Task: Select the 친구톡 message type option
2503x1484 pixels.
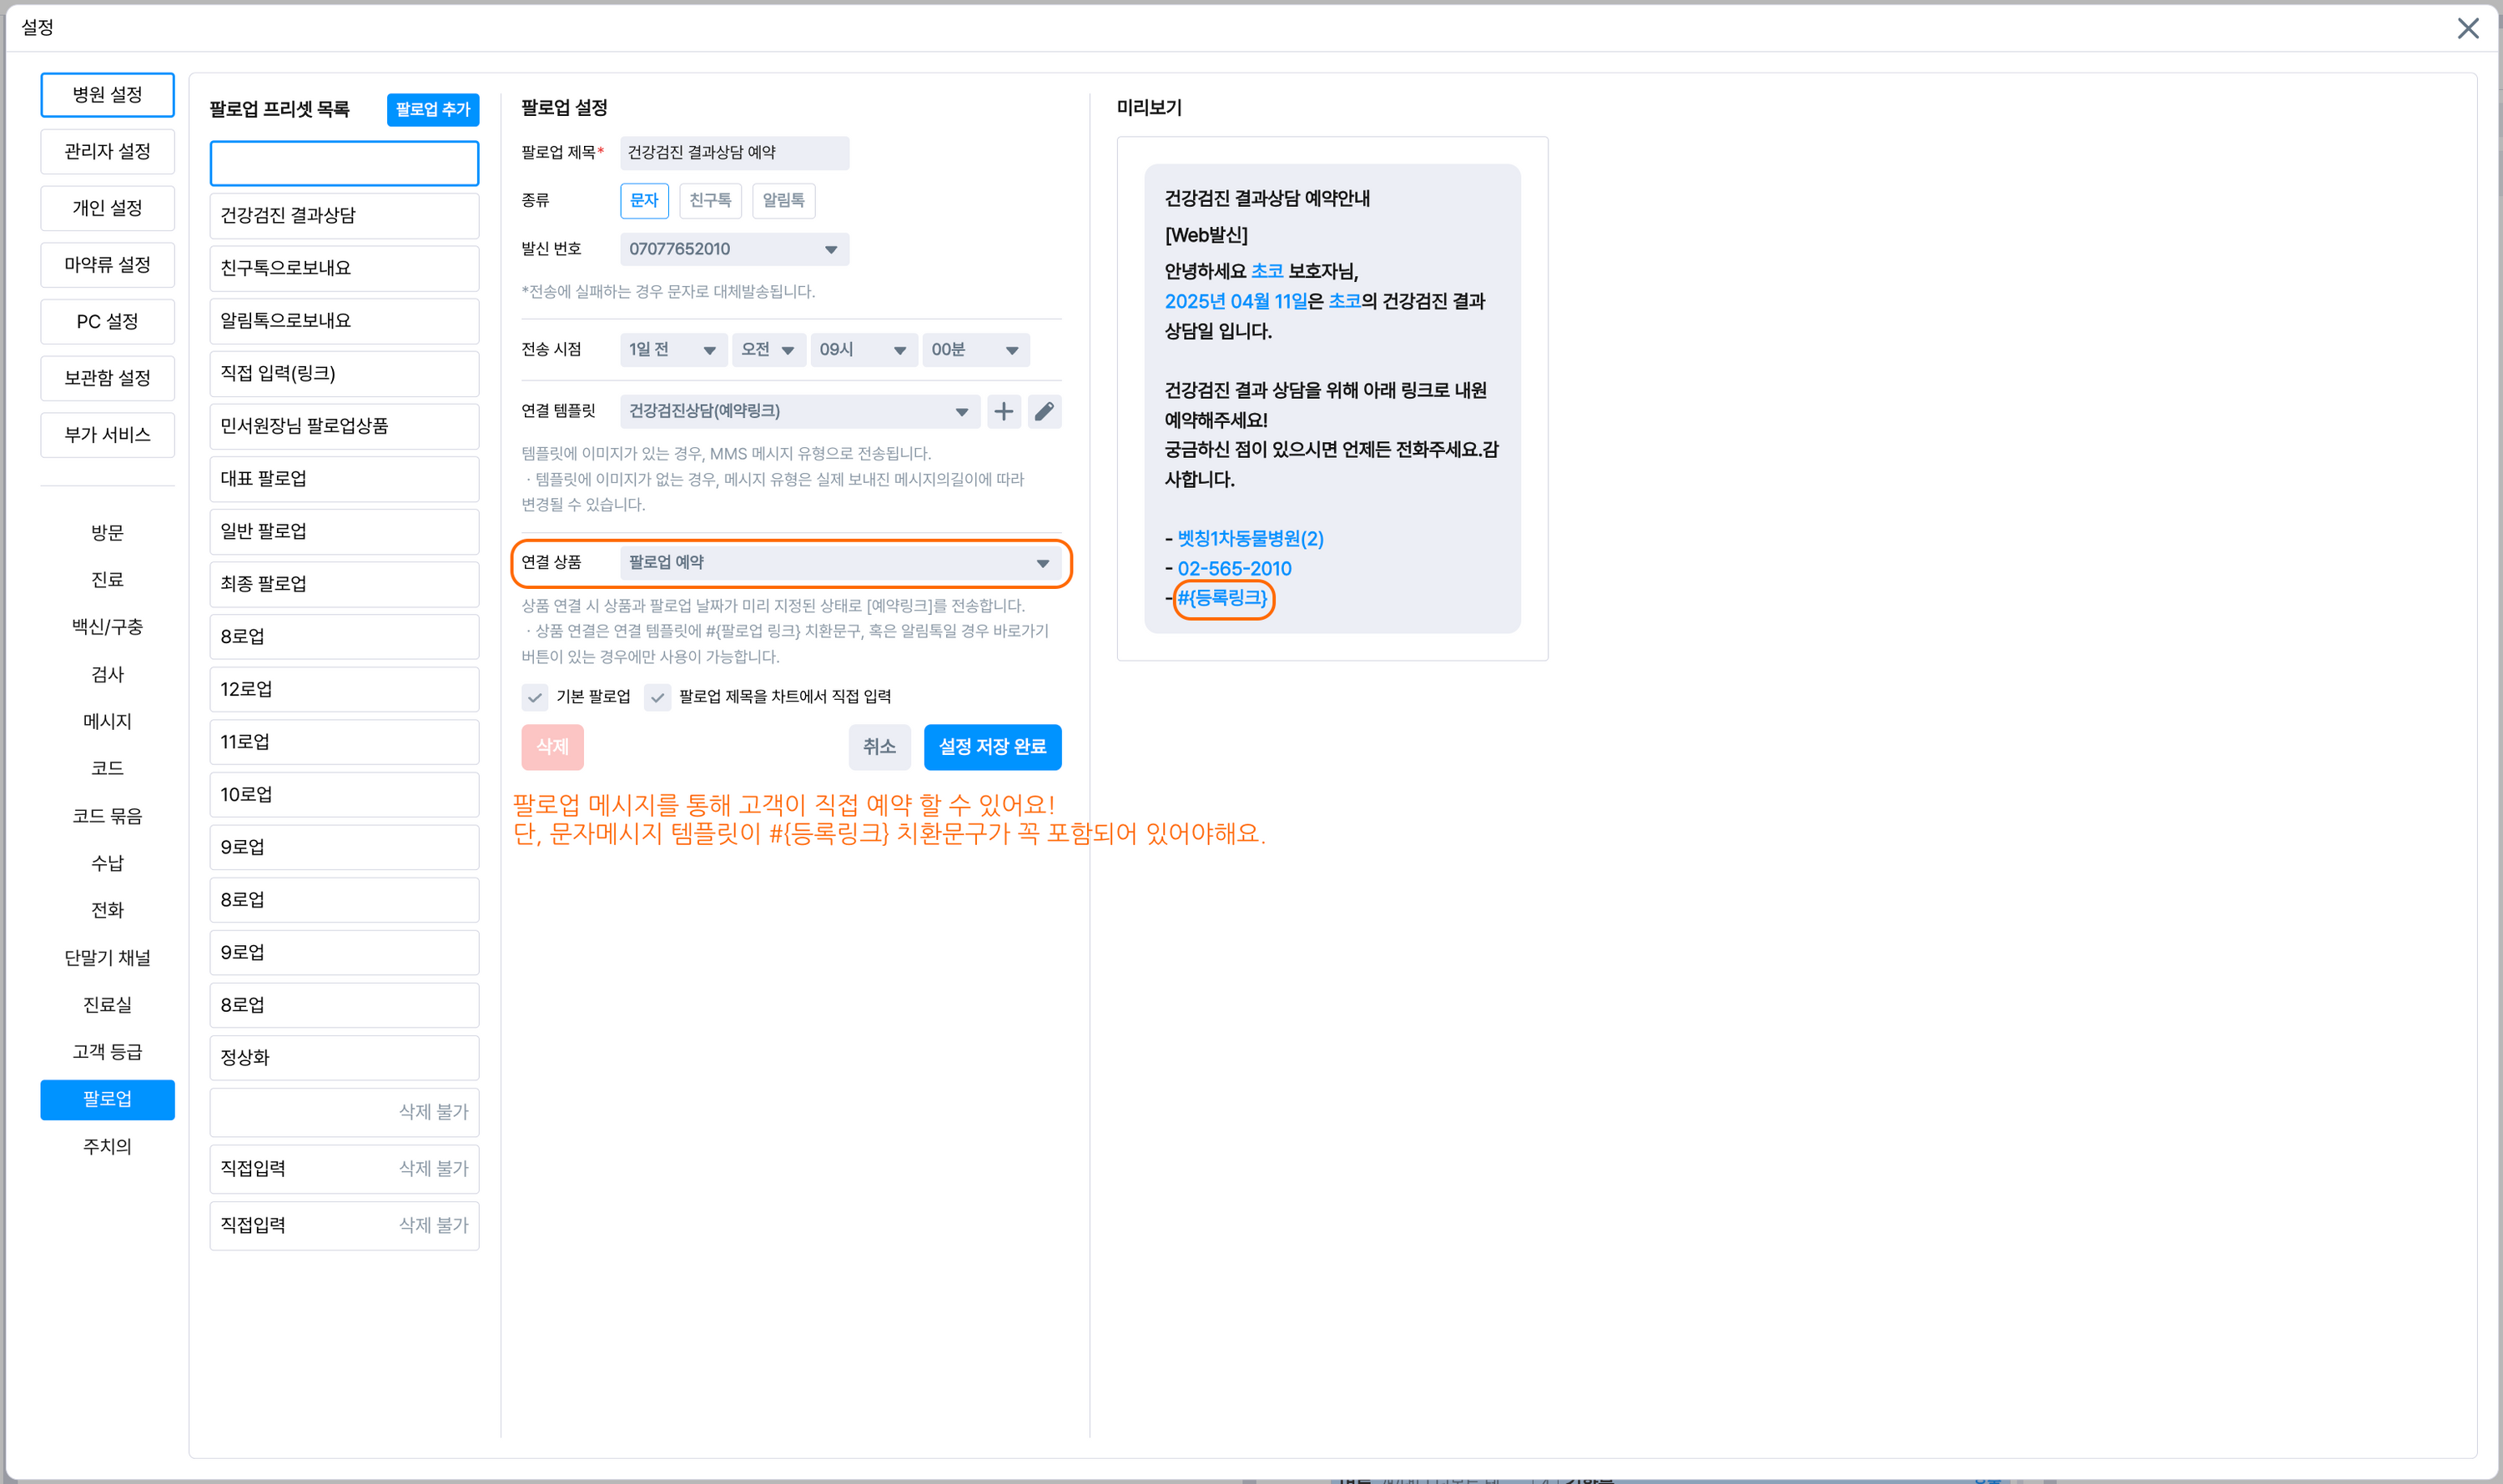Action: tap(710, 200)
